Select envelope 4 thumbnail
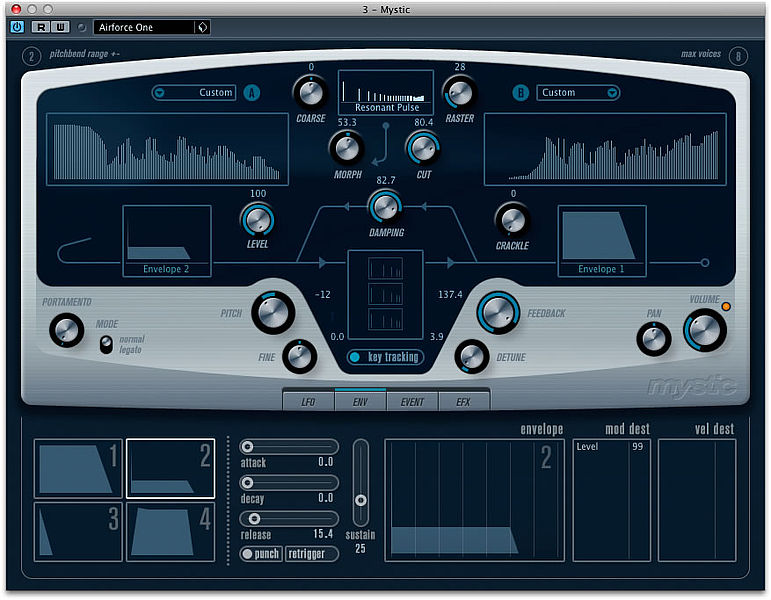This screenshot has height=600, width=771. (x=171, y=532)
